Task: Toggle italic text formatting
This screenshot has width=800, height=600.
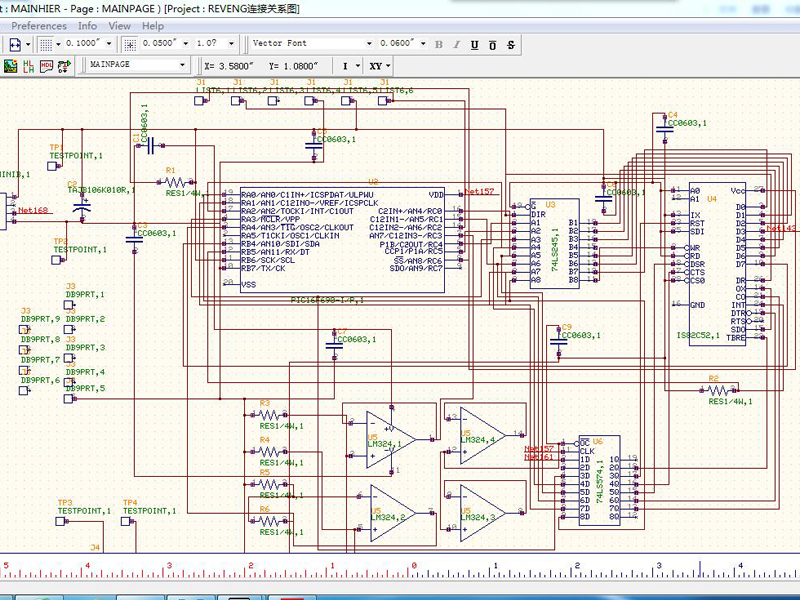Action: [x=457, y=45]
